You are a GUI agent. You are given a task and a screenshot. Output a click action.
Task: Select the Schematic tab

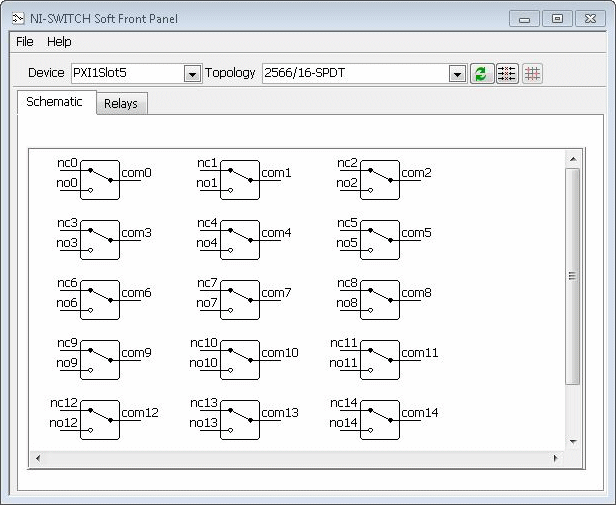point(55,102)
